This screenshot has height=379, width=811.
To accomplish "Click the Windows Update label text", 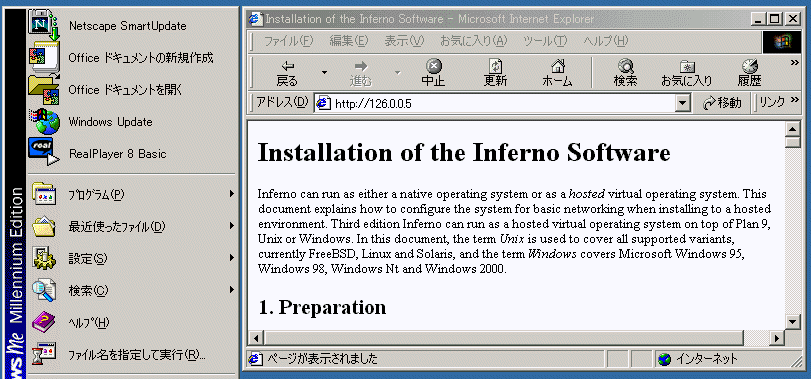I will click(x=111, y=122).
